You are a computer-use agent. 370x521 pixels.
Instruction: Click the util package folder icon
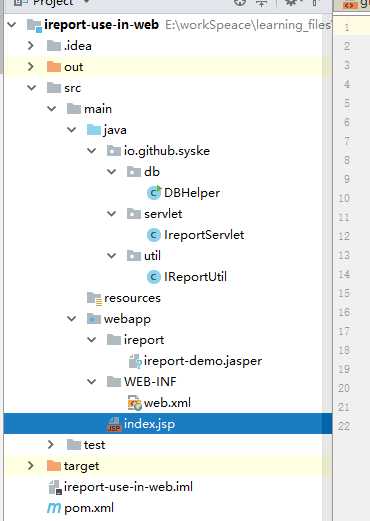pyautogui.click(x=134, y=256)
